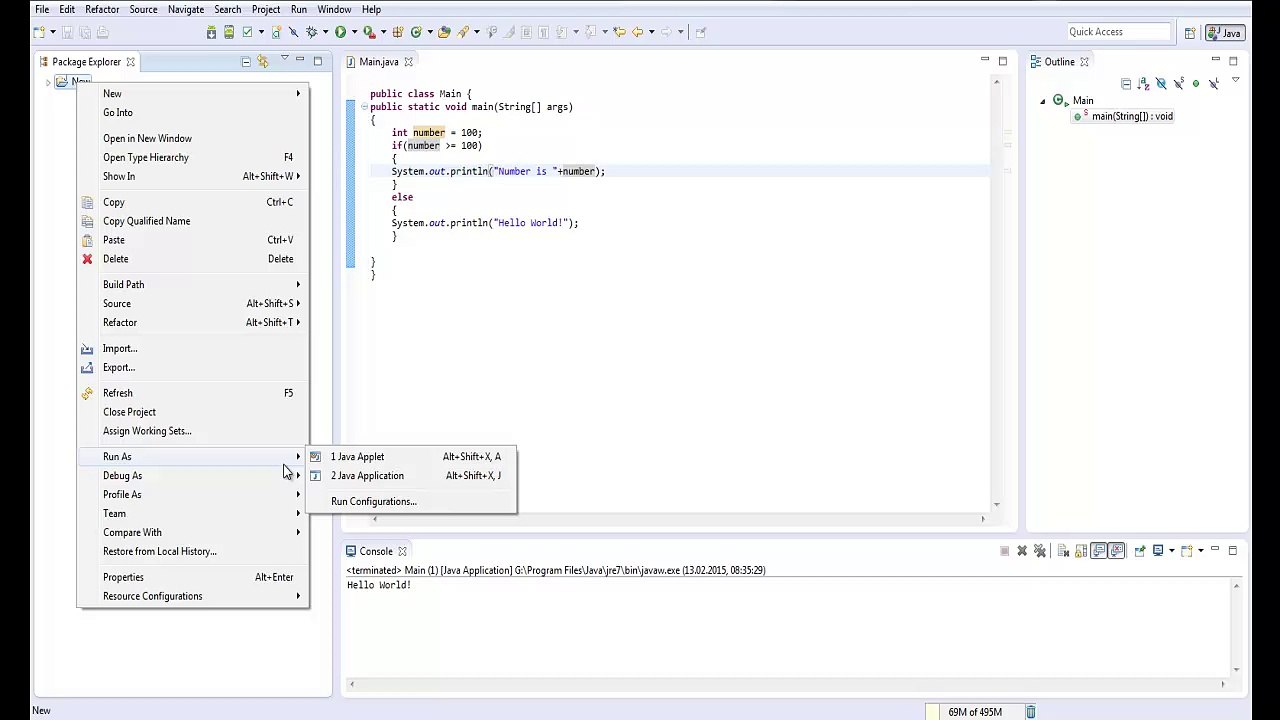Click the 69M of 495M heap status bar
The width and height of the screenshot is (1280, 720).
click(x=975, y=712)
